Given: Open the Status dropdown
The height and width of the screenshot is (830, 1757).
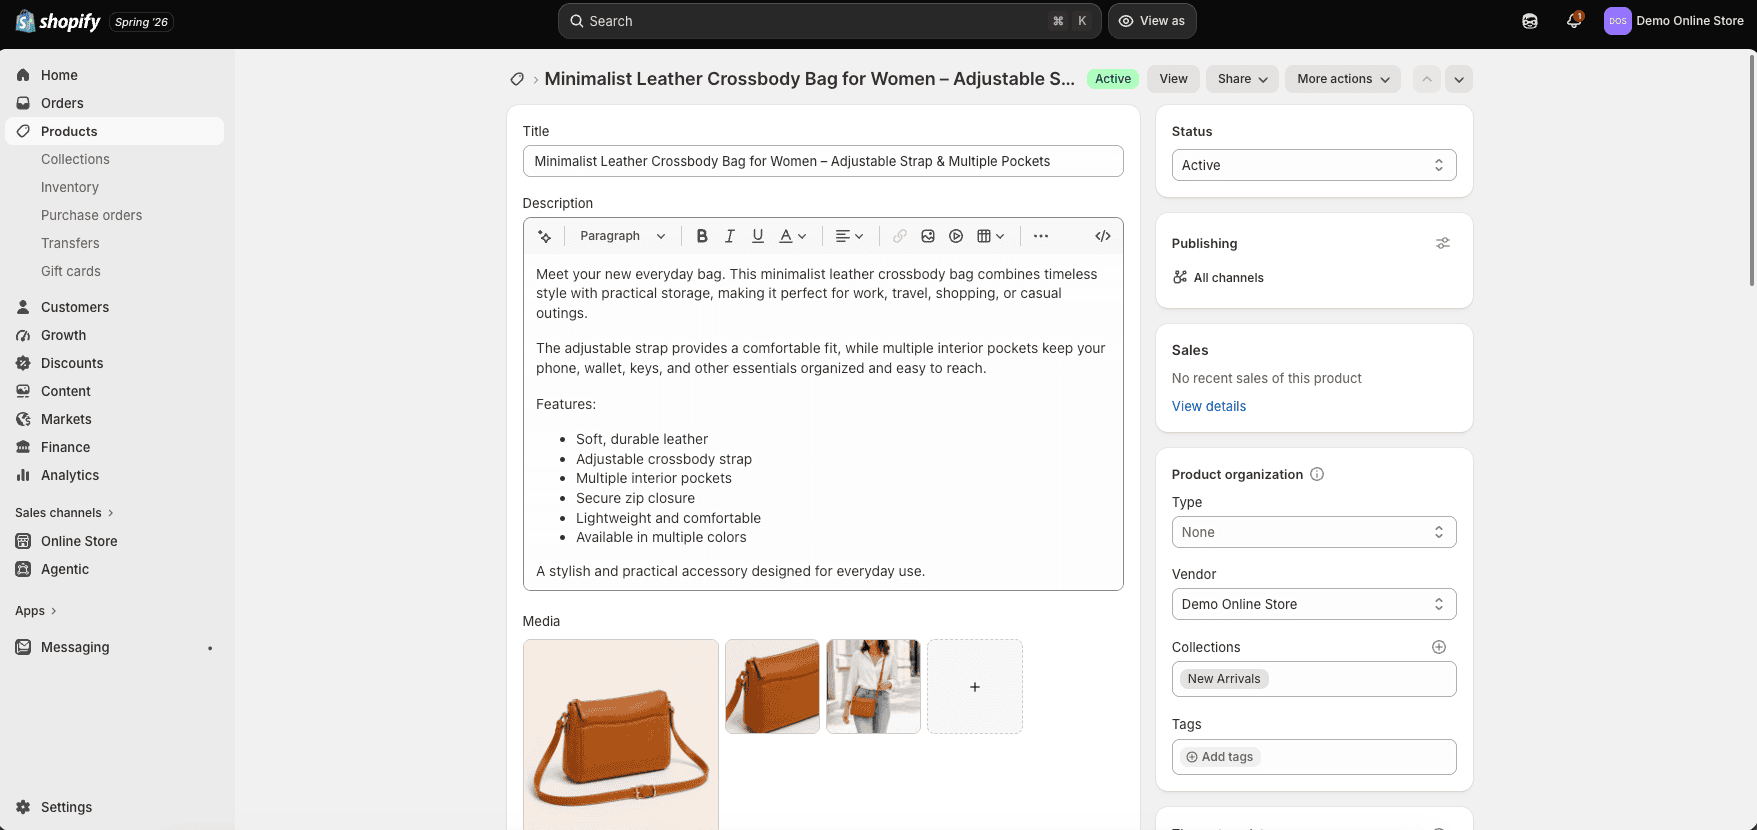Looking at the screenshot, I should 1314,165.
